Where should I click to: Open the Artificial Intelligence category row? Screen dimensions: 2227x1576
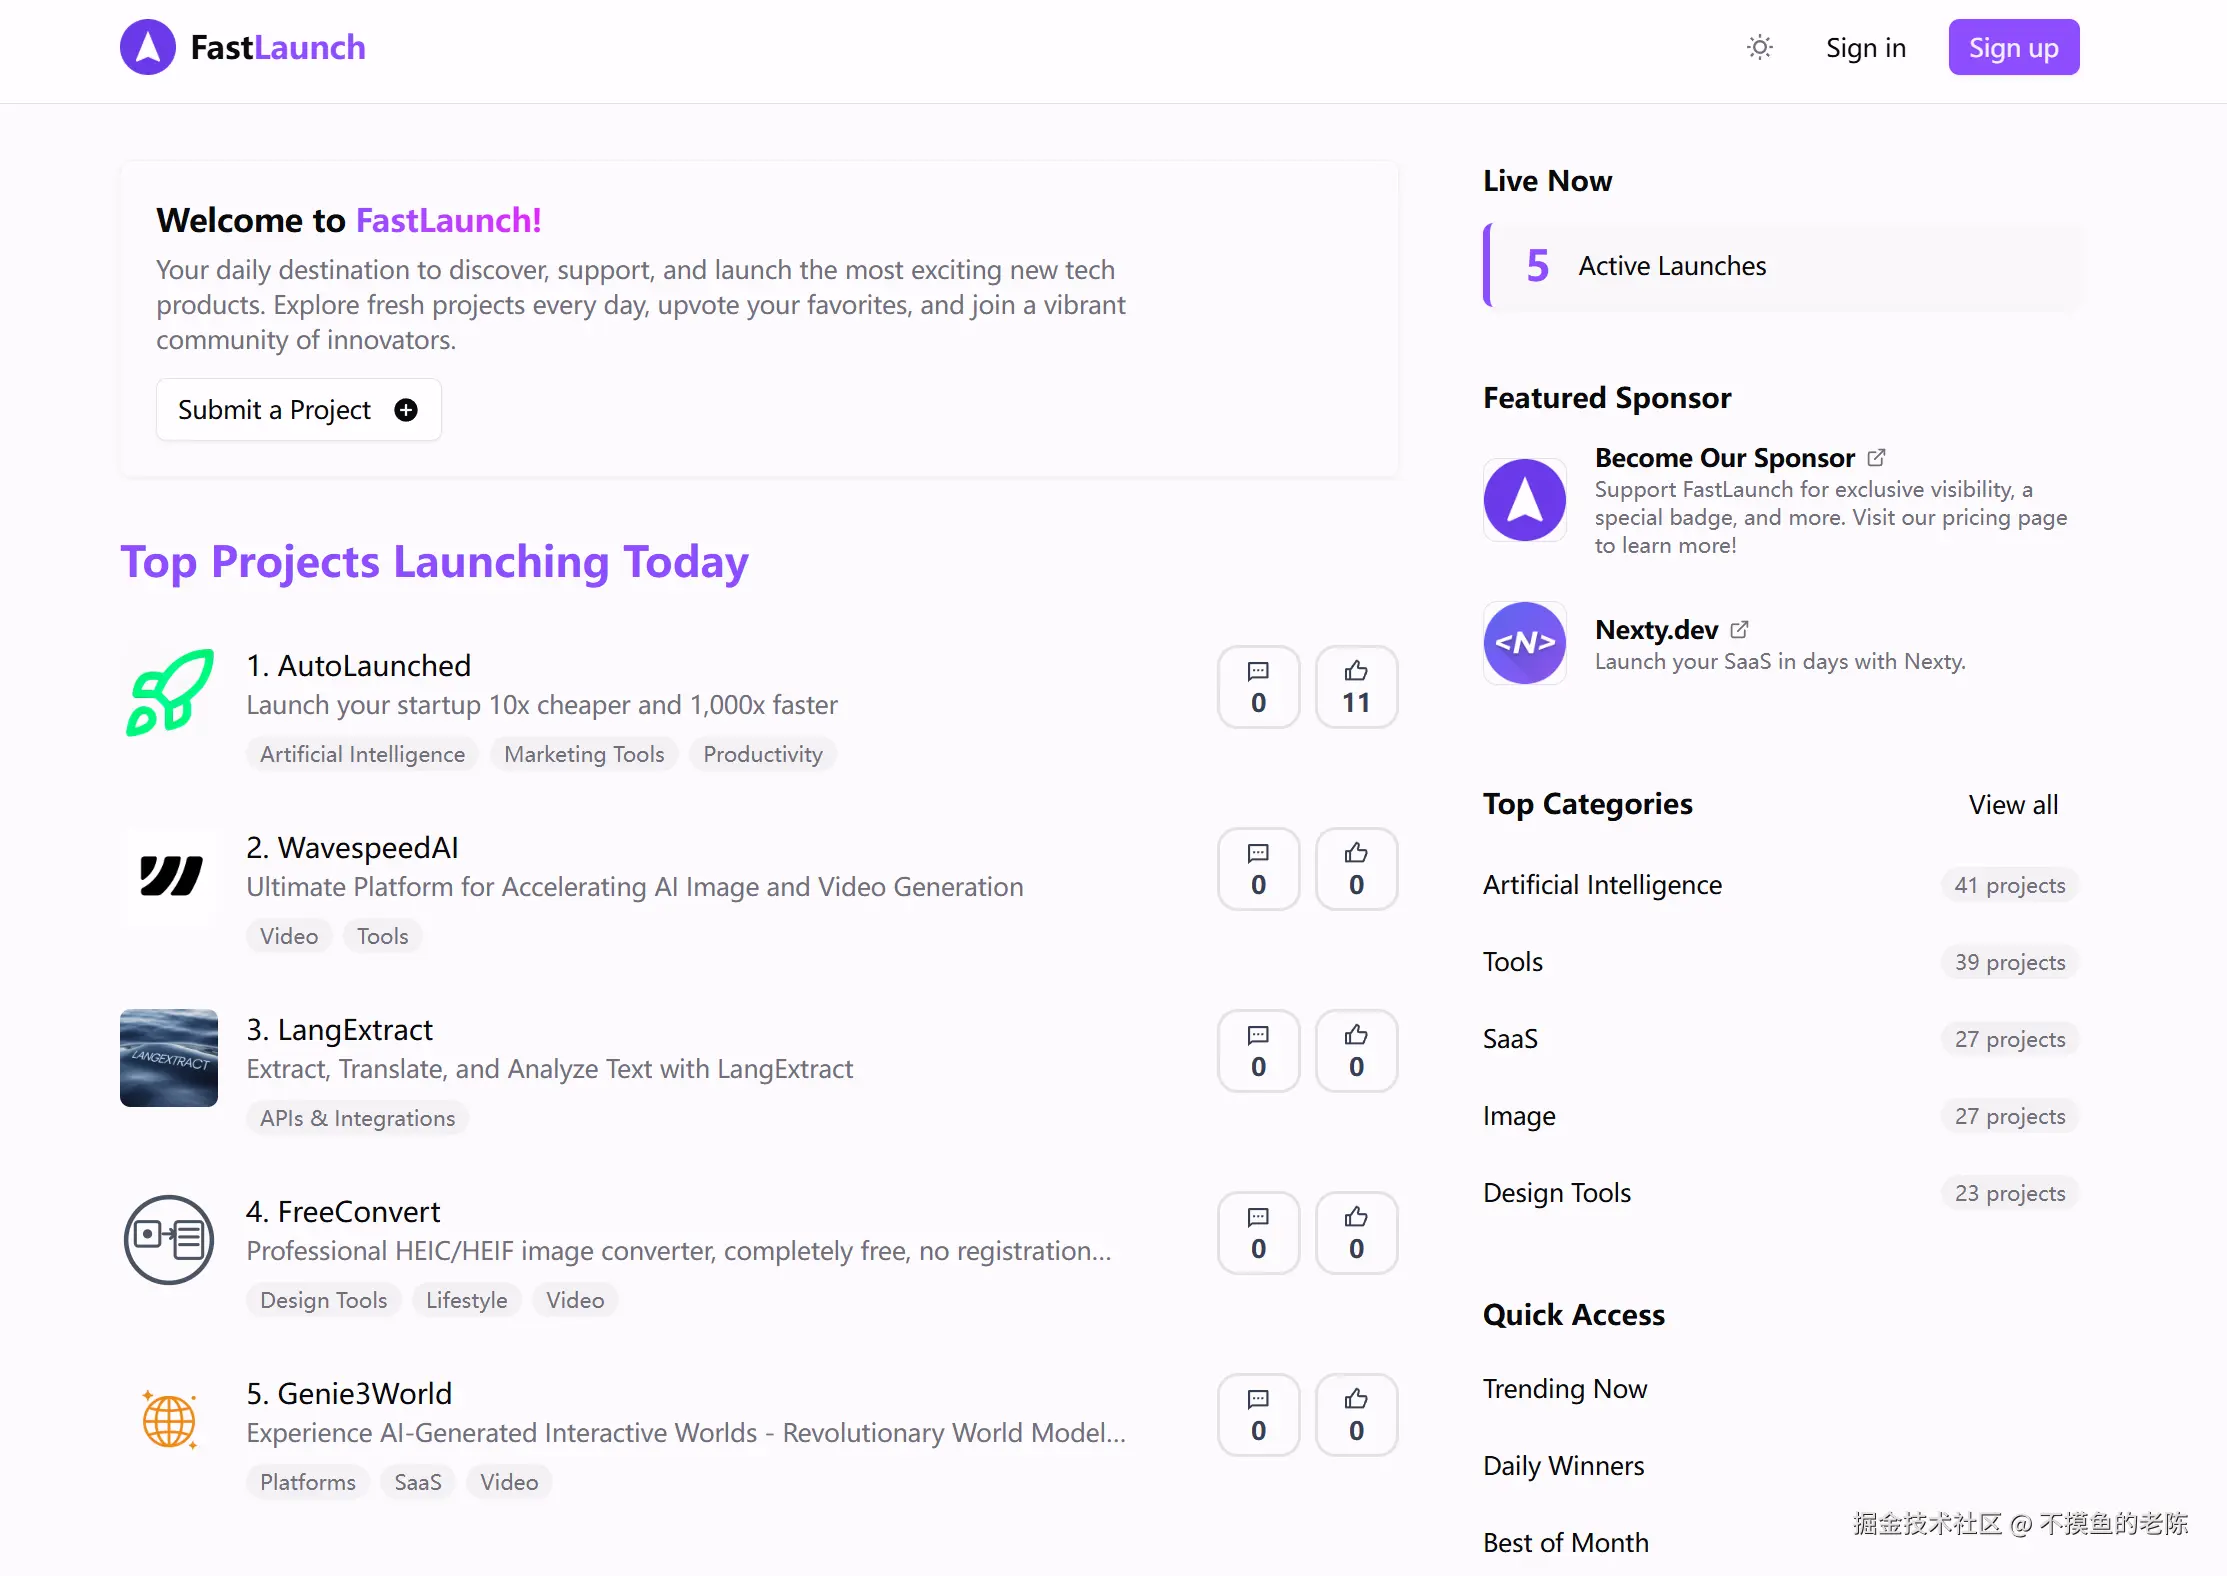[1601, 885]
